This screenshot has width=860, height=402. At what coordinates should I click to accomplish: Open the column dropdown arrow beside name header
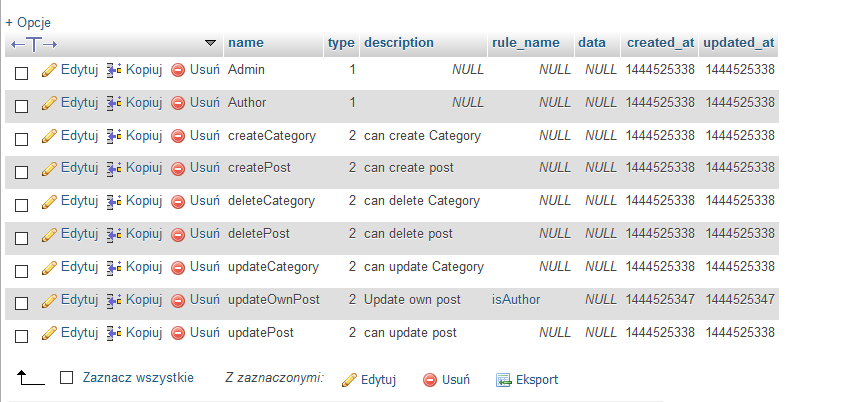(210, 43)
